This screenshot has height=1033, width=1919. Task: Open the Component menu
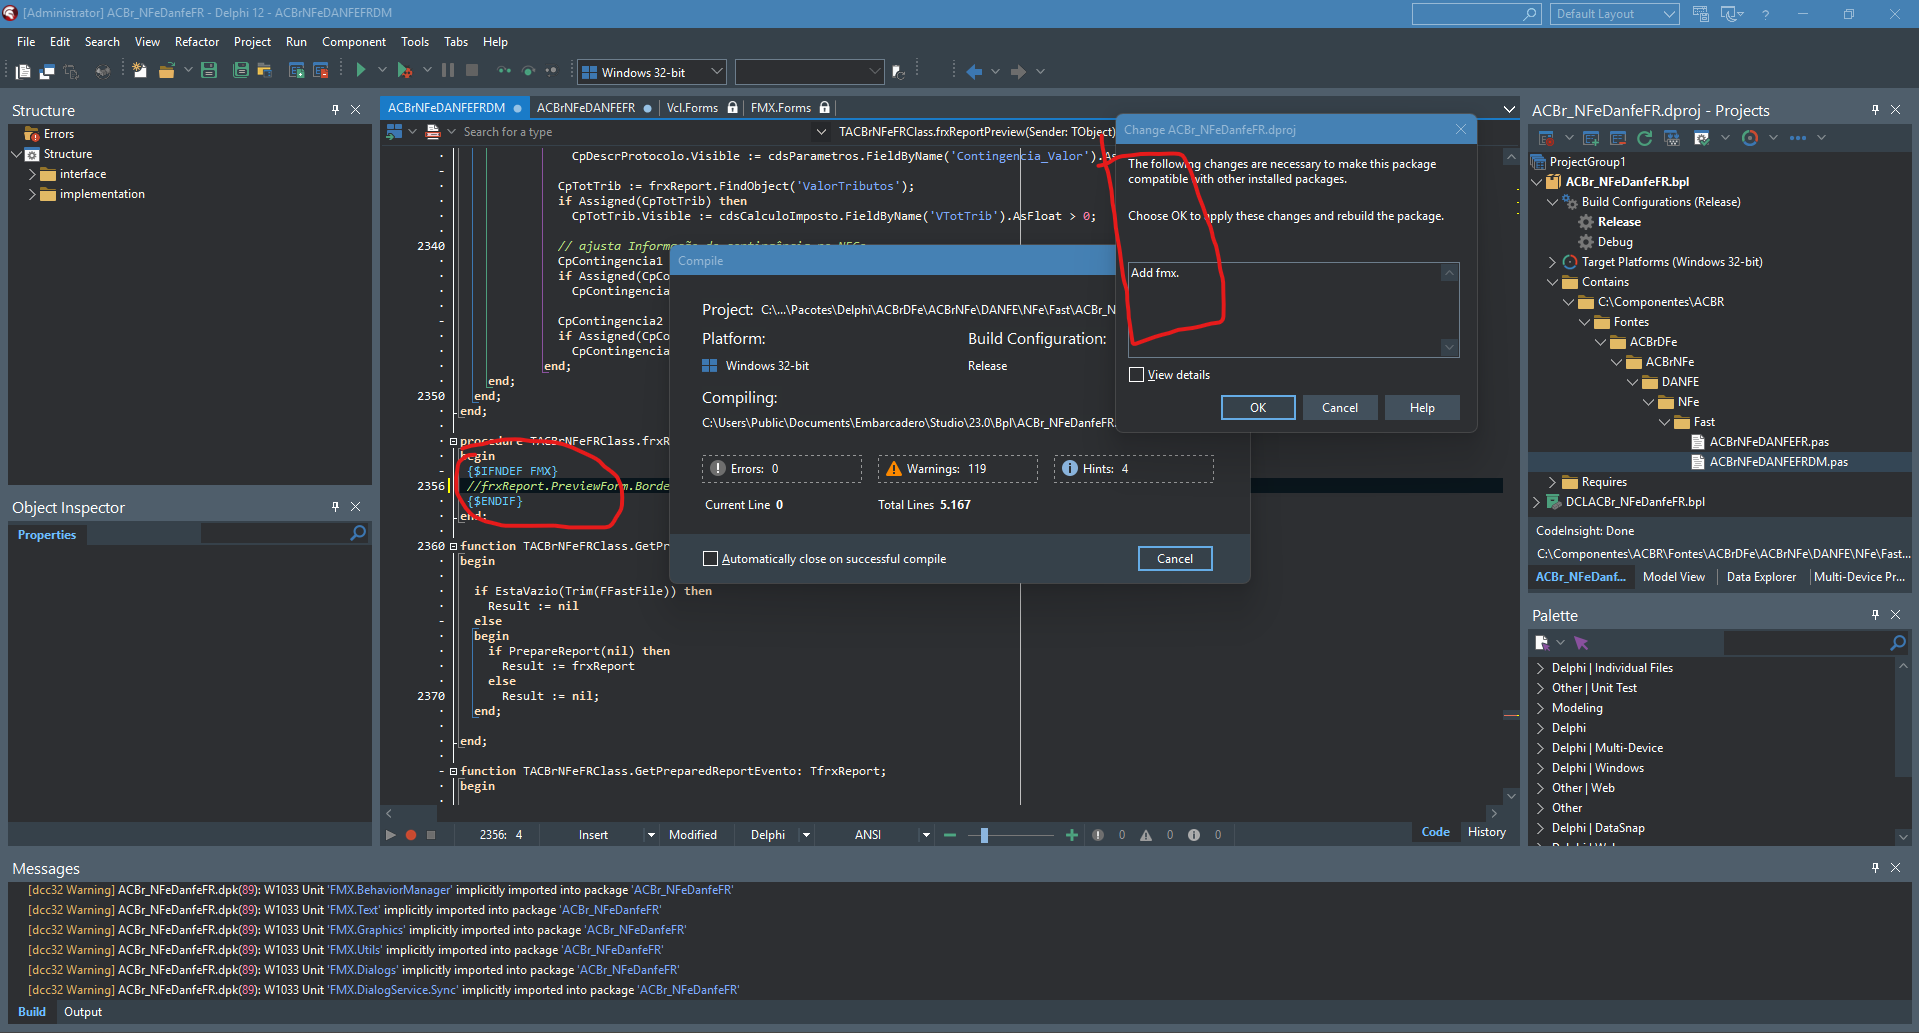click(x=353, y=42)
